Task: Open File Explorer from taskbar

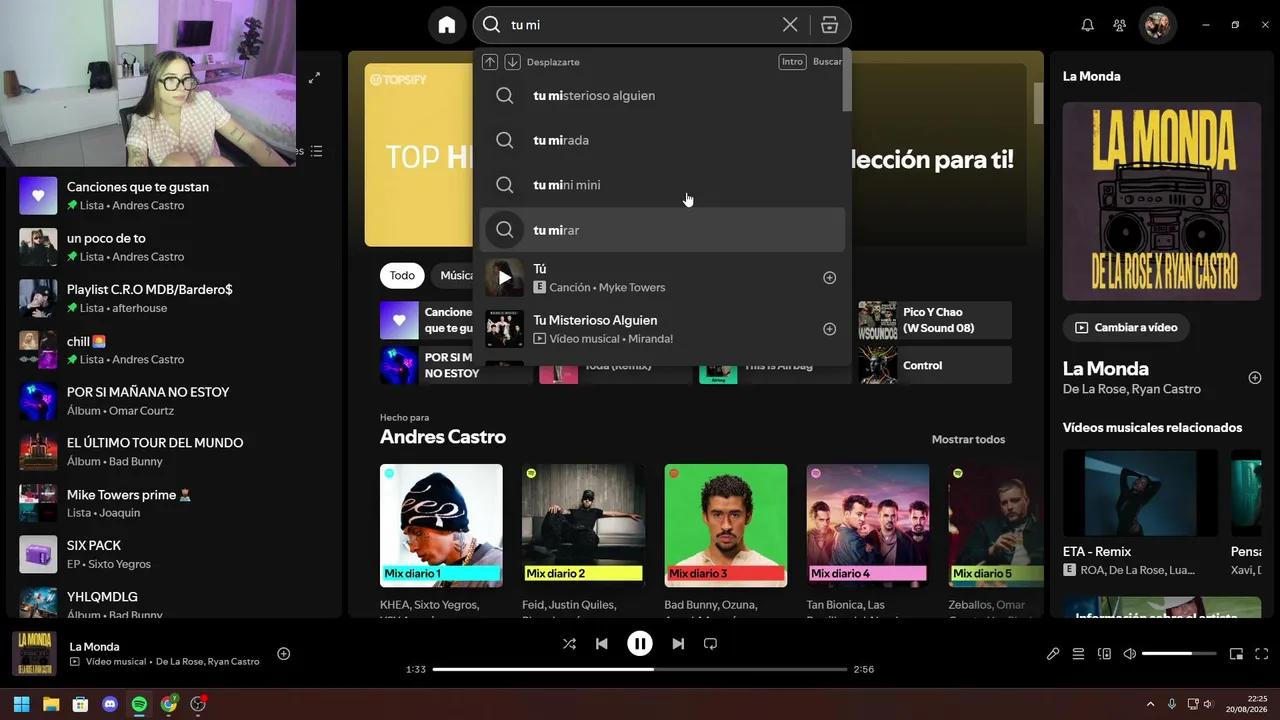Action: [x=51, y=704]
